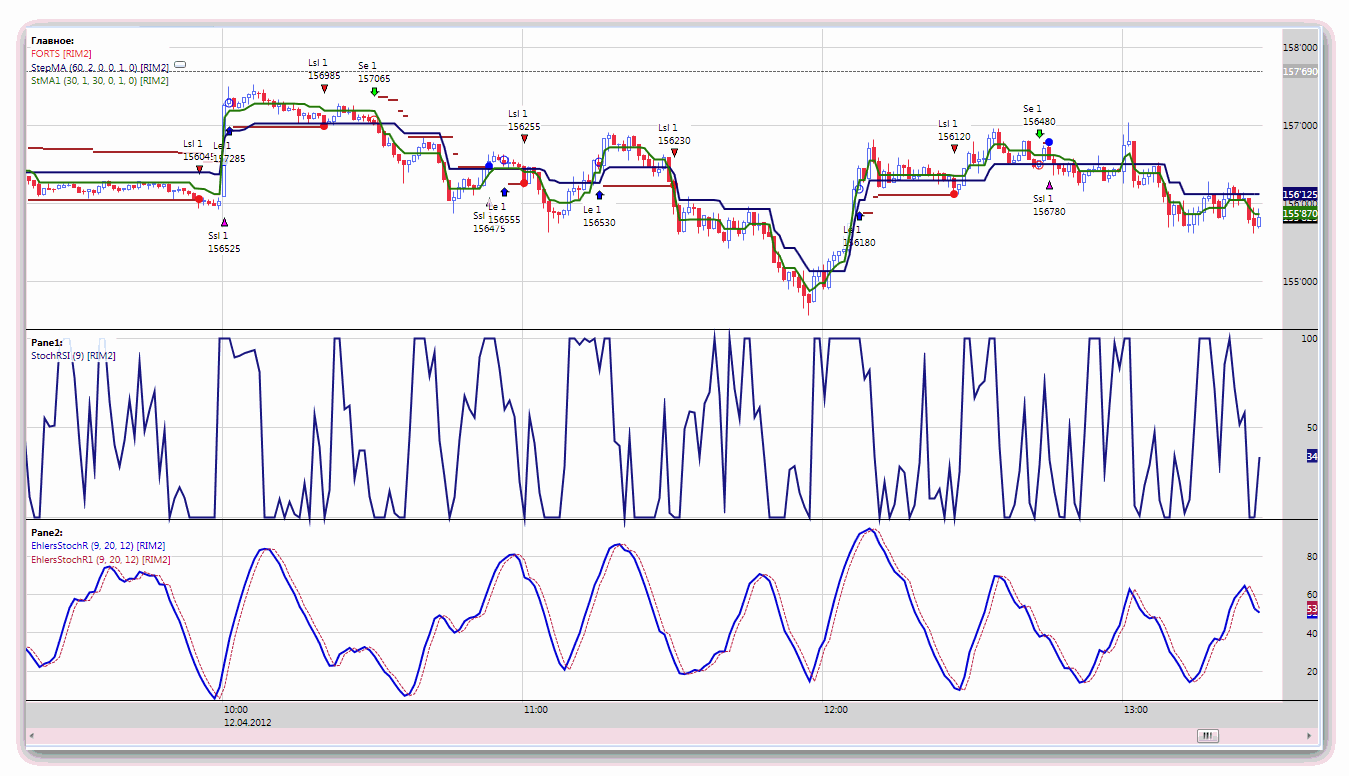This screenshot has width=1349, height=776.
Task: Click the 13:00 time axis label
Action: [x=1135, y=710]
